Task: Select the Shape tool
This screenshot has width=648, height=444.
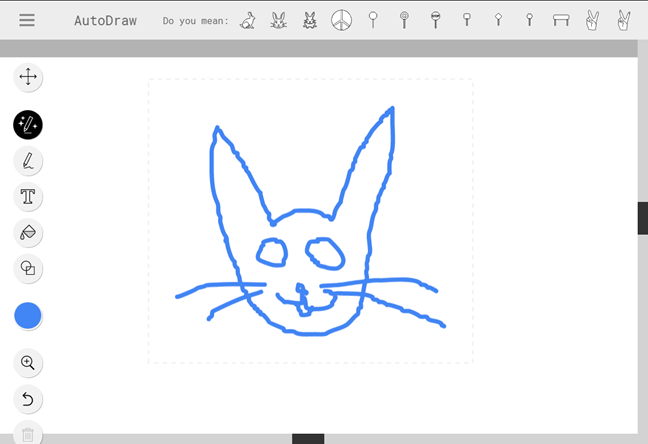Action: [28, 268]
